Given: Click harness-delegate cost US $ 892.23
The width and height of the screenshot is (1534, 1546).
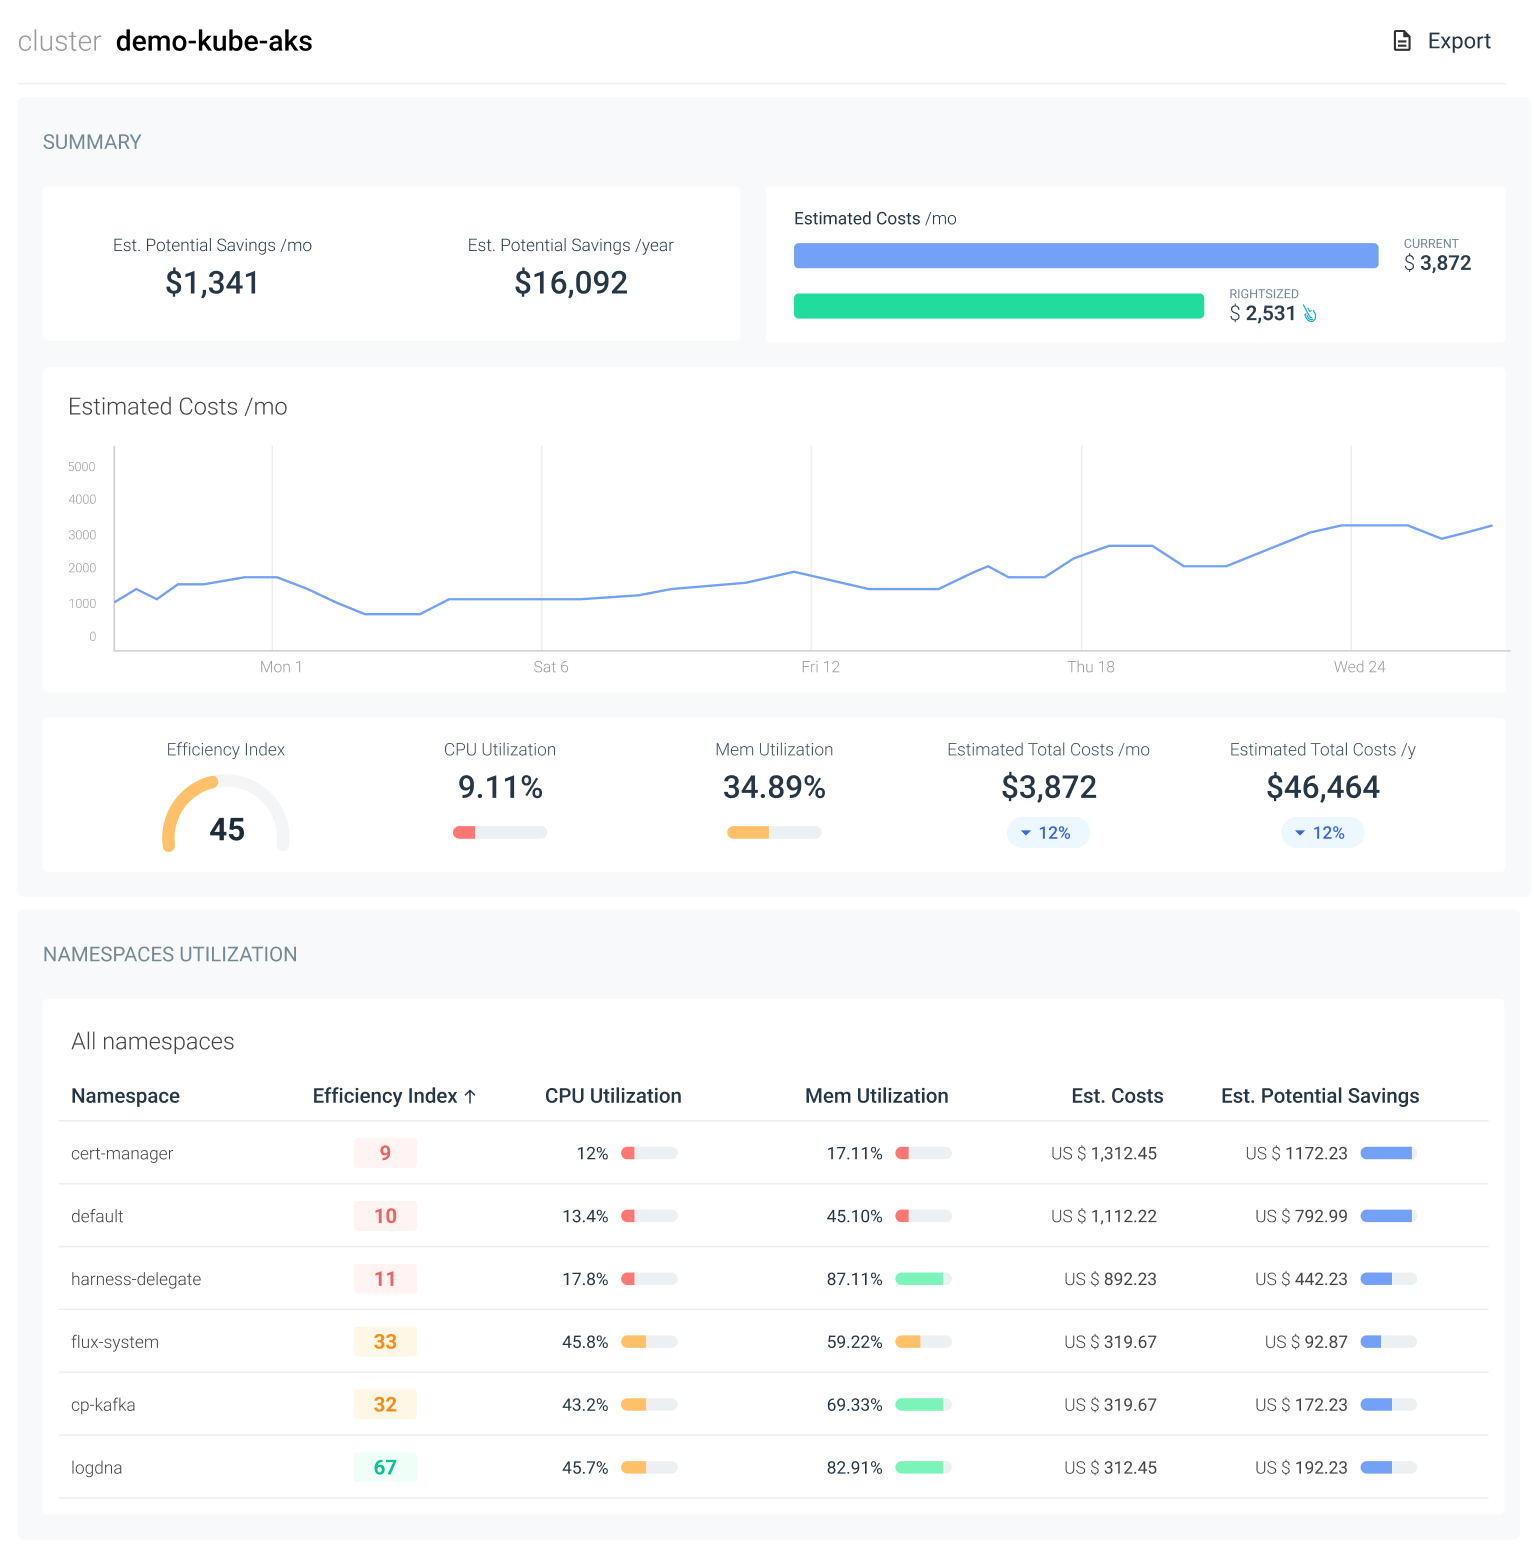Looking at the screenshot, I should tap(1110, 1279).
